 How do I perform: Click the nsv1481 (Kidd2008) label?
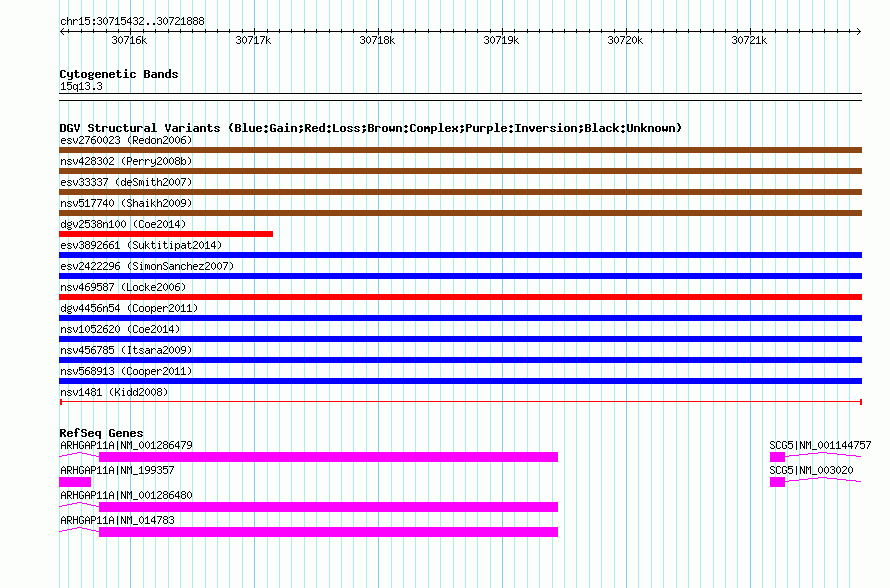pos(114,392)
